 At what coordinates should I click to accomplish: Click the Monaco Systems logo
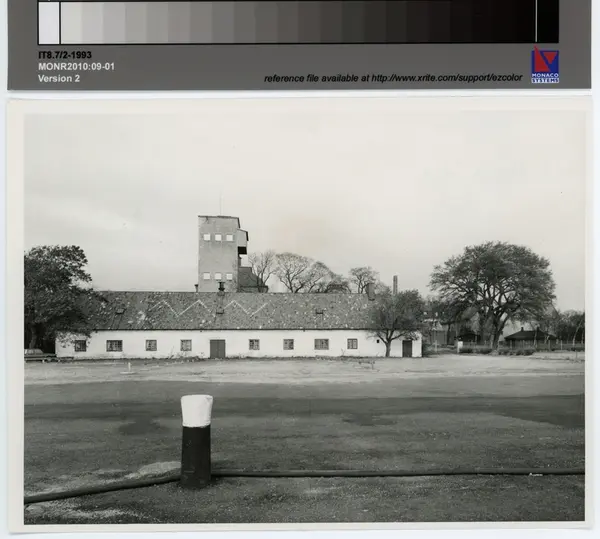pyautogui.click(x=545, y=65)
